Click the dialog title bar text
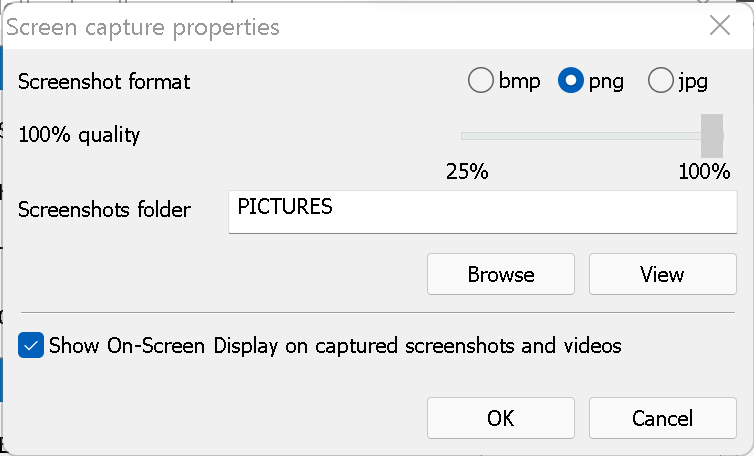Image resolution: width=754 pixels, height=456 pixels. tap(143, 27)
